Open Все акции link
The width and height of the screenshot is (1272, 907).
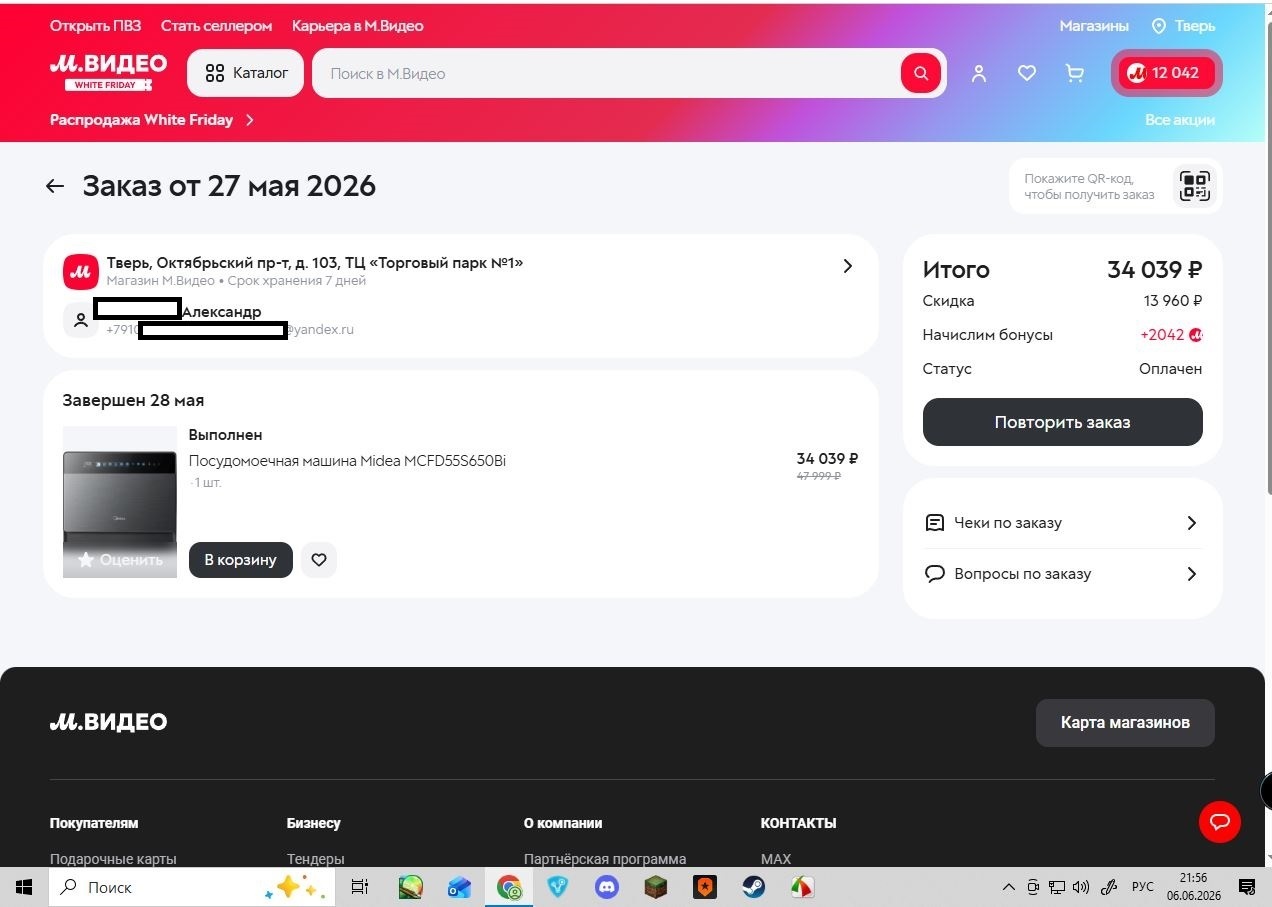1180,120
